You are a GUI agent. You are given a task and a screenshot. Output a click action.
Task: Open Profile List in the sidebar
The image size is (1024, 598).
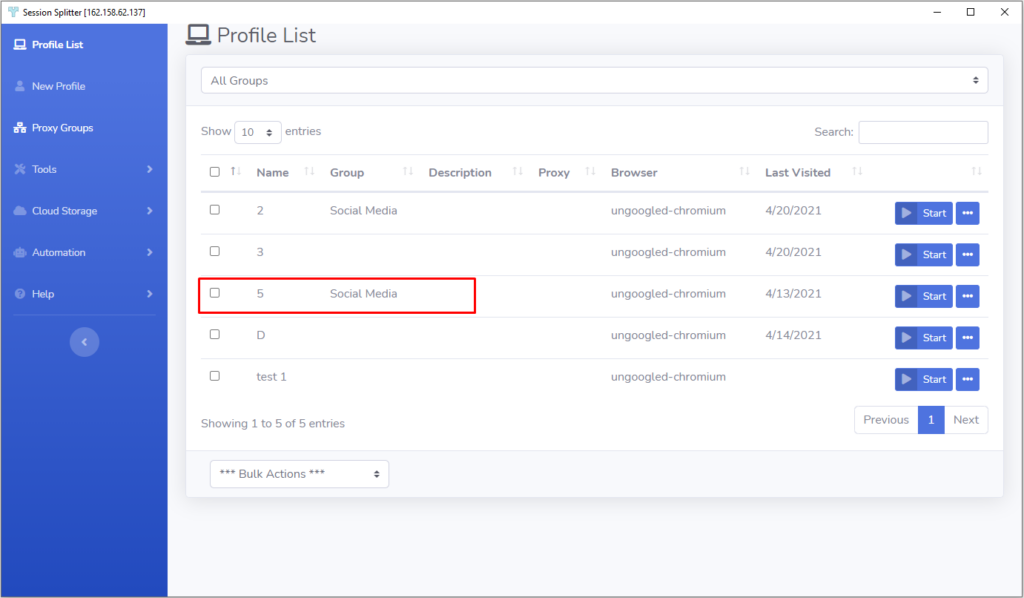coord(57,44)
